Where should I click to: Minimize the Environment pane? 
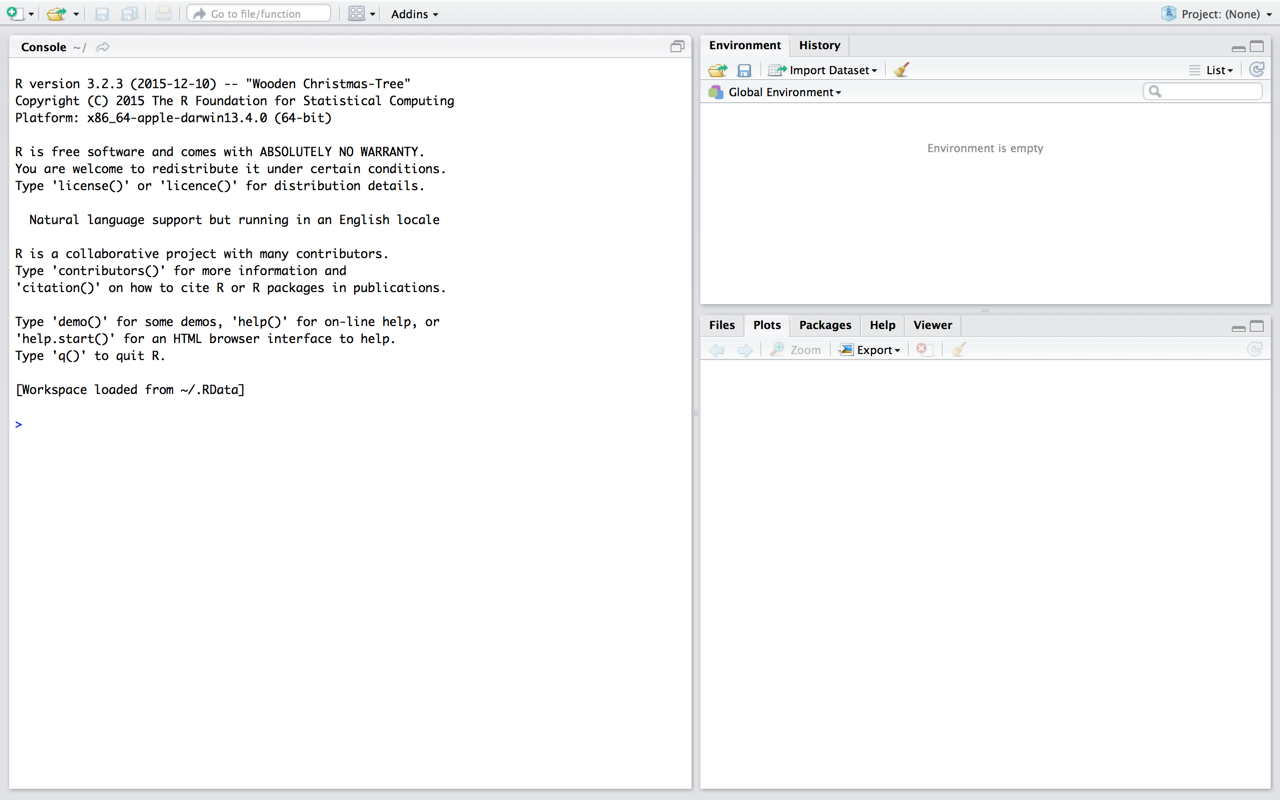[x=1238, y=47]
